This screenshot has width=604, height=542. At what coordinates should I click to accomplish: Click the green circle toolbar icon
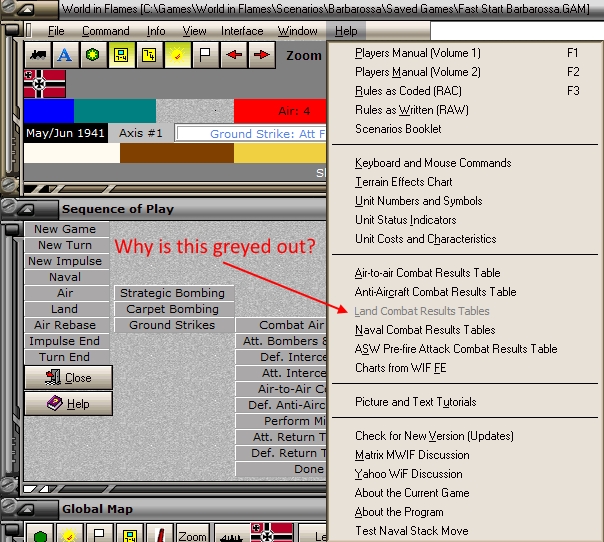coord(92,55)
